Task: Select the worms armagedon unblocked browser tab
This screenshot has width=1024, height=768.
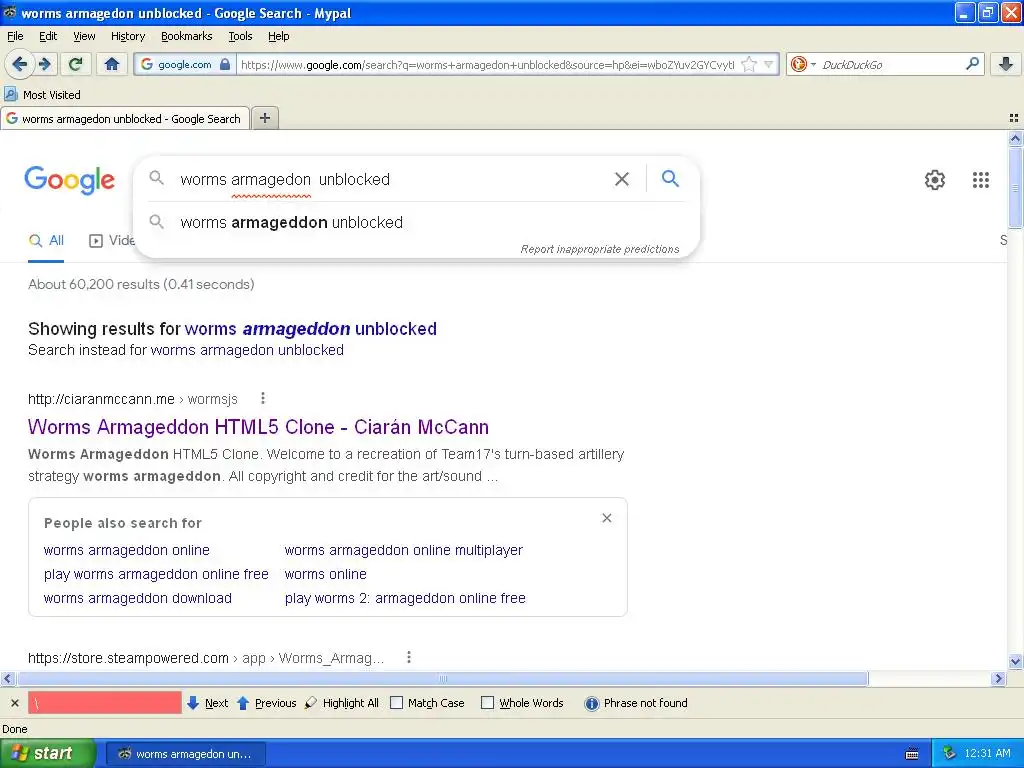Action: pyautogui.click(x=124, y=119)
